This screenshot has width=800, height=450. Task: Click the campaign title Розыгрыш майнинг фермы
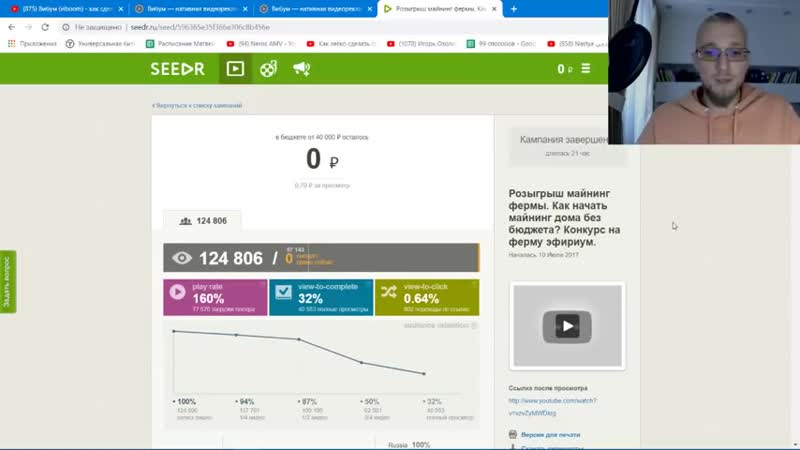[x=564, y=218]
